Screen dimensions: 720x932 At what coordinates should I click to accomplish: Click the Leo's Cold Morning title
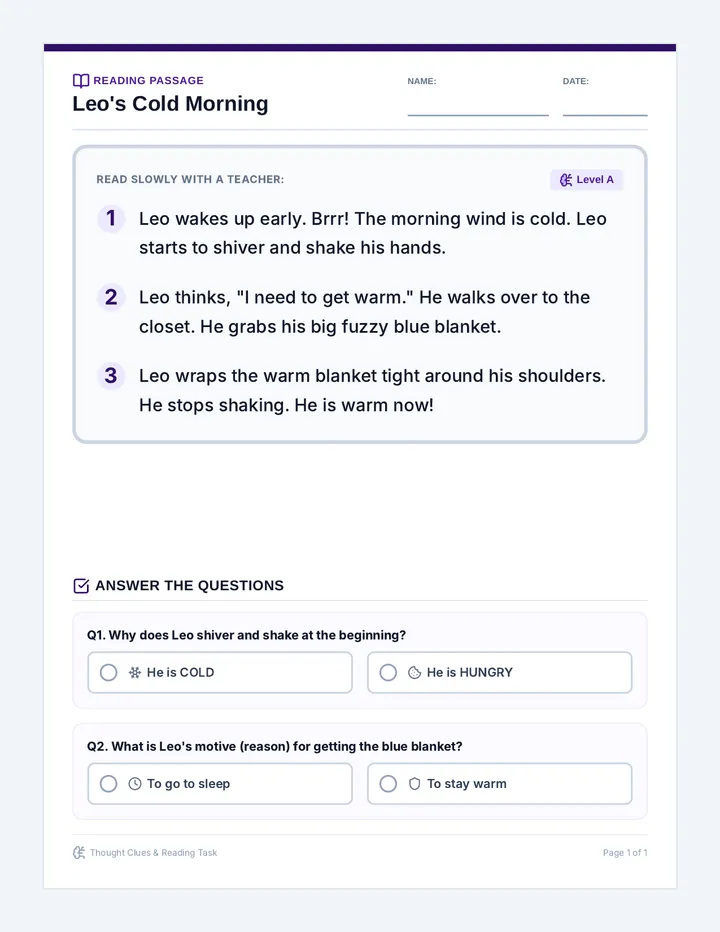(171, 103)
